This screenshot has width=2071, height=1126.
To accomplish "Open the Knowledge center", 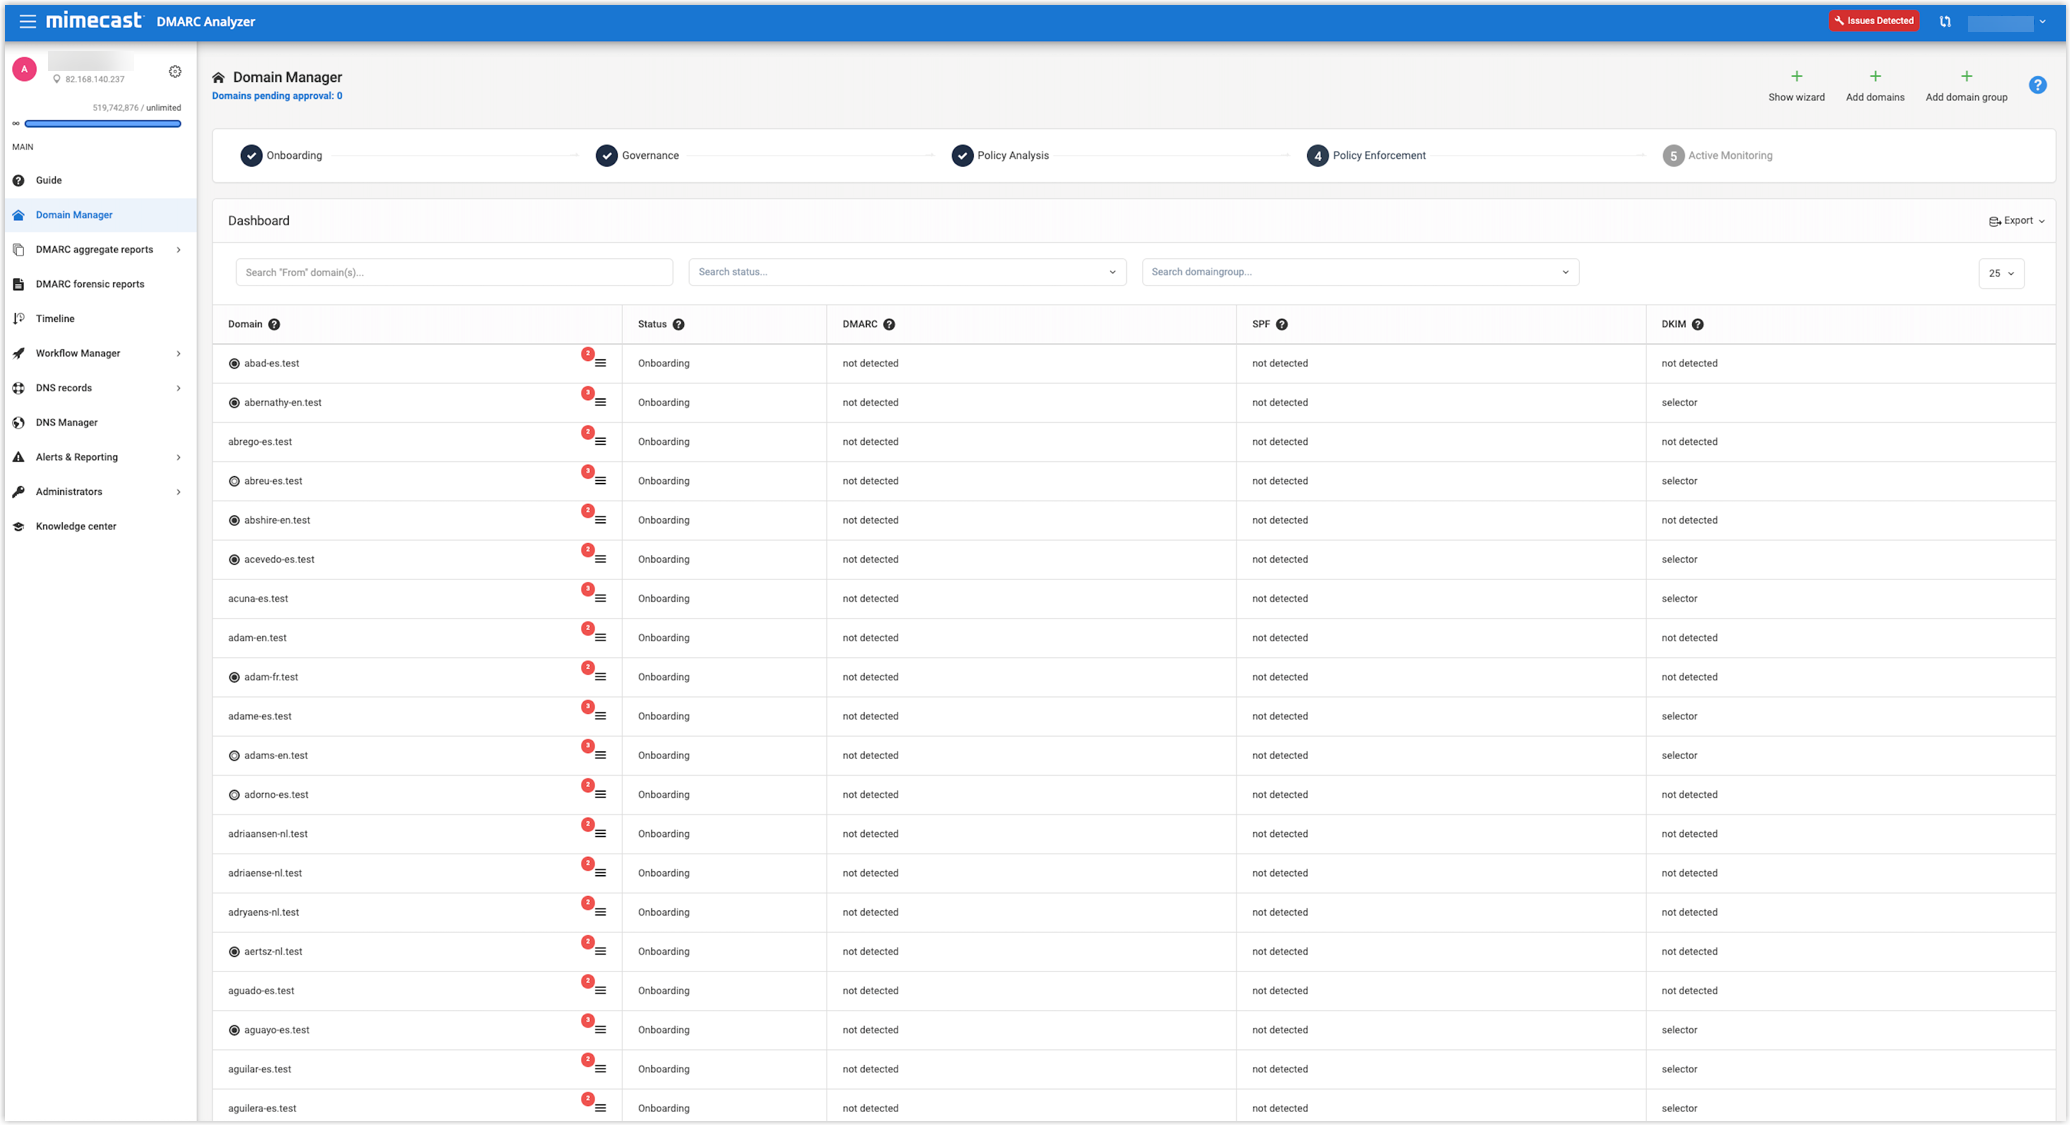I will pos(75,526).
